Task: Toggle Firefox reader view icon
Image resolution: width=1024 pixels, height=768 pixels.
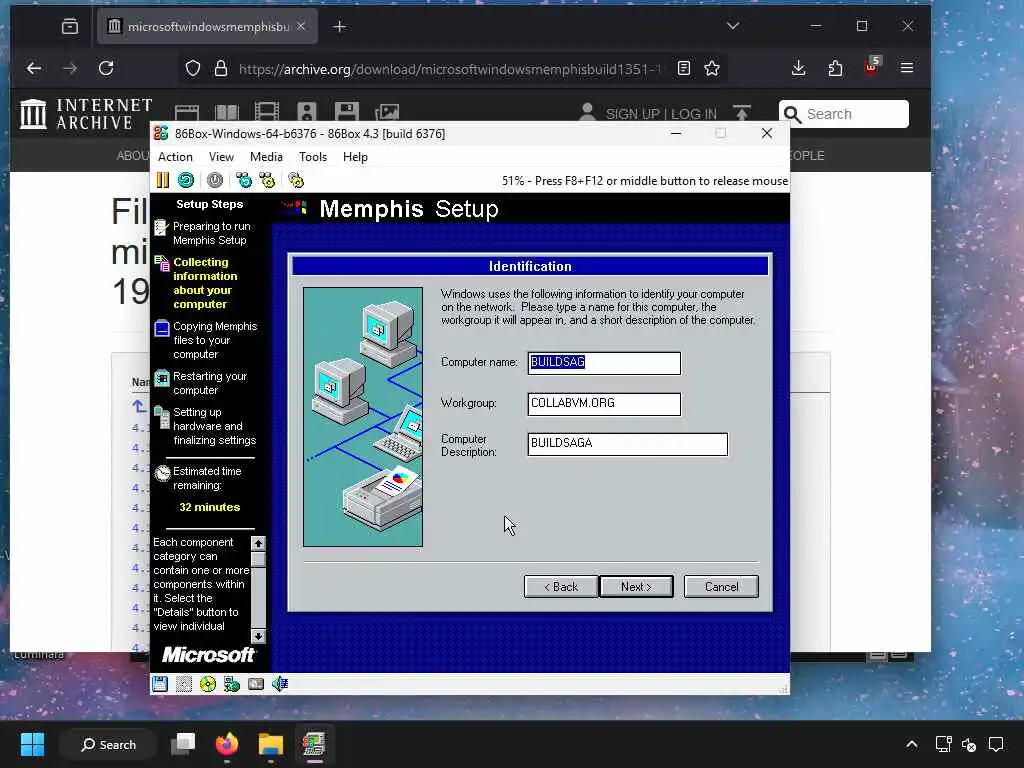Action: tap(684, 68)
